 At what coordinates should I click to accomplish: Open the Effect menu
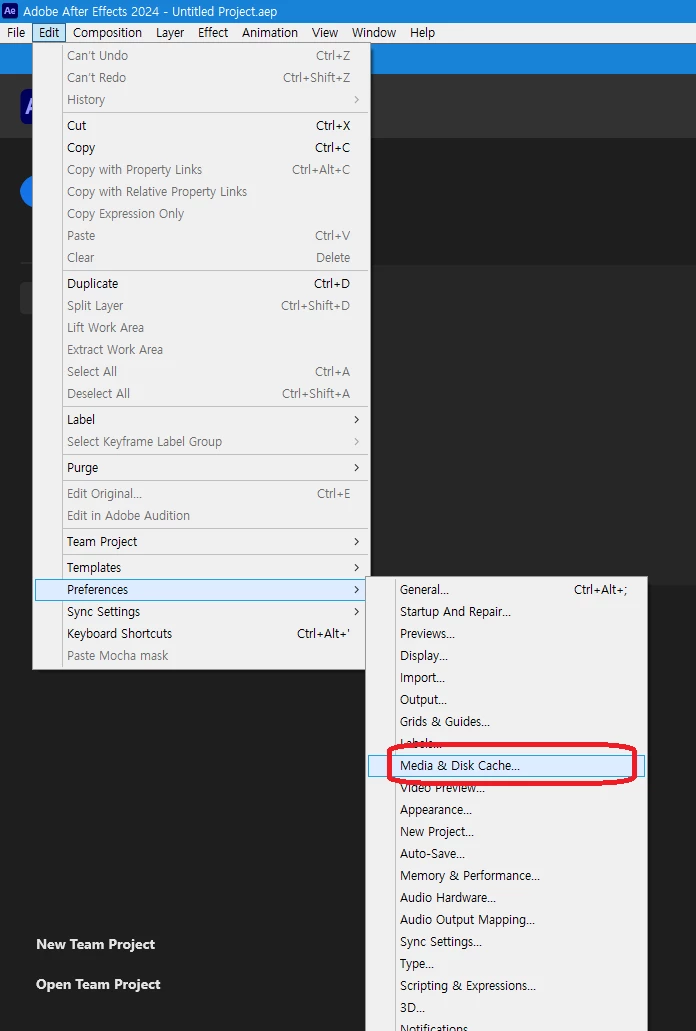213,32
